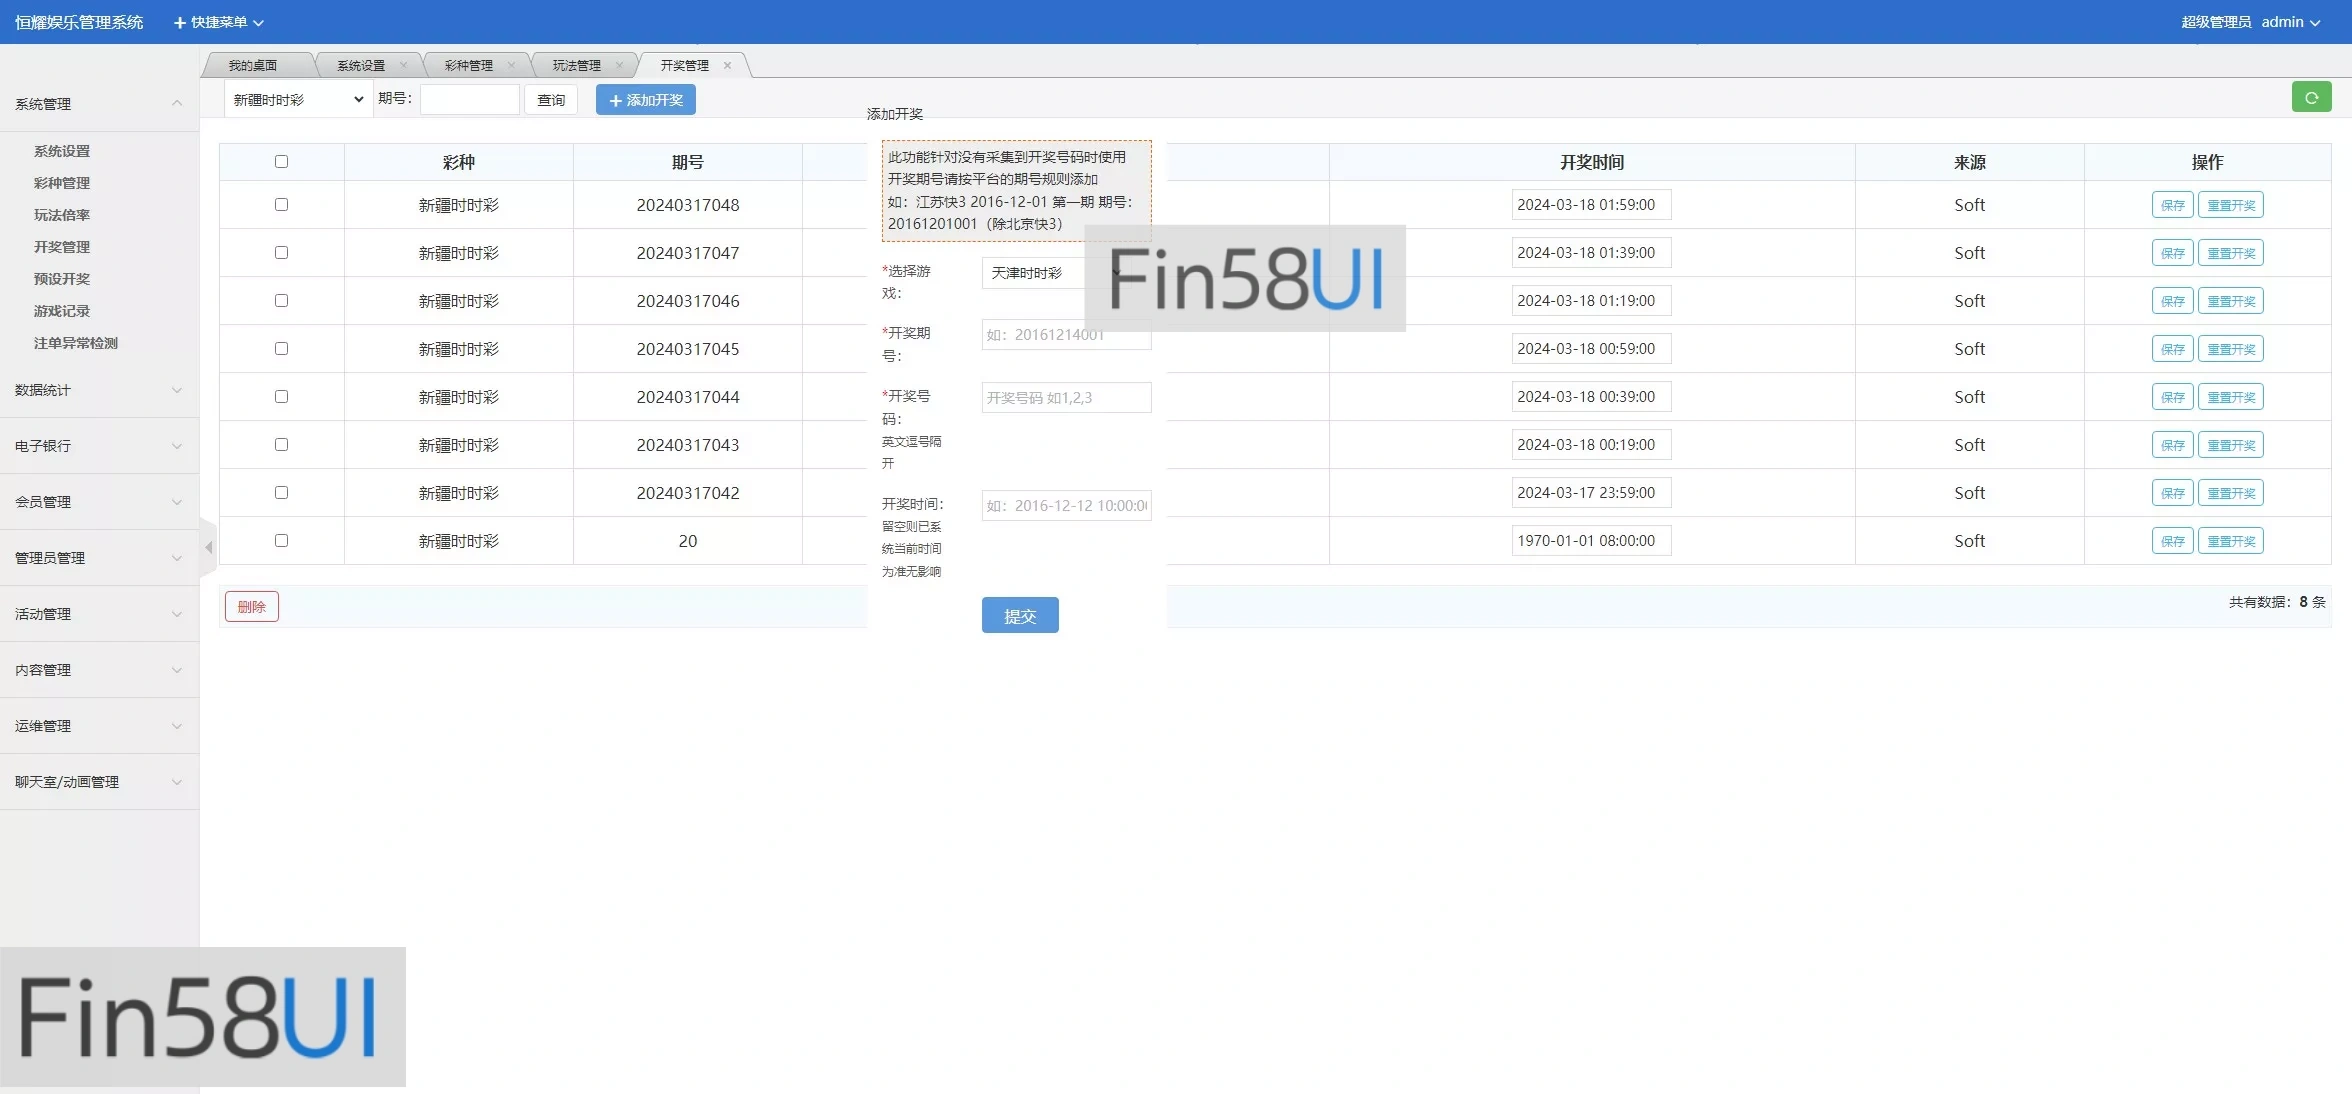Click the plus icon on 添加开奖 button
The image size is (2352, 1094).
click(x=616, y=100)
